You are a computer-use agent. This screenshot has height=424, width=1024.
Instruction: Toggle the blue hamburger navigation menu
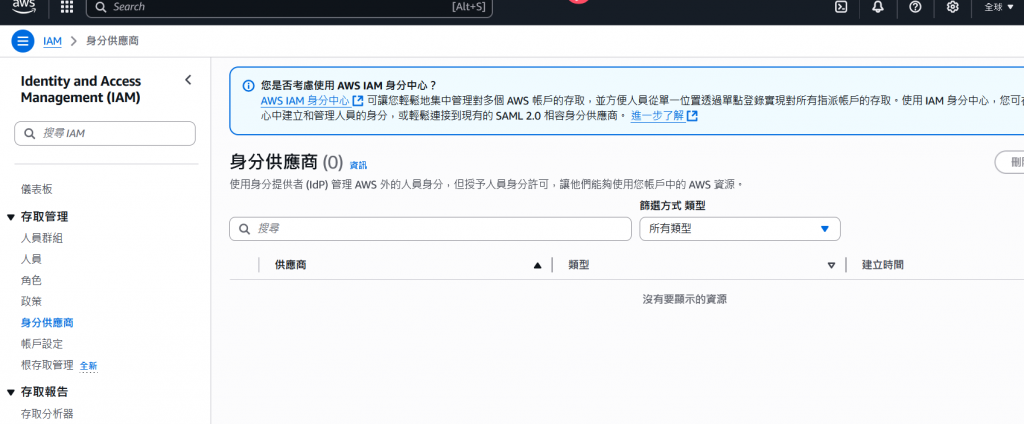pyautogui.click(x=23, y=41)
